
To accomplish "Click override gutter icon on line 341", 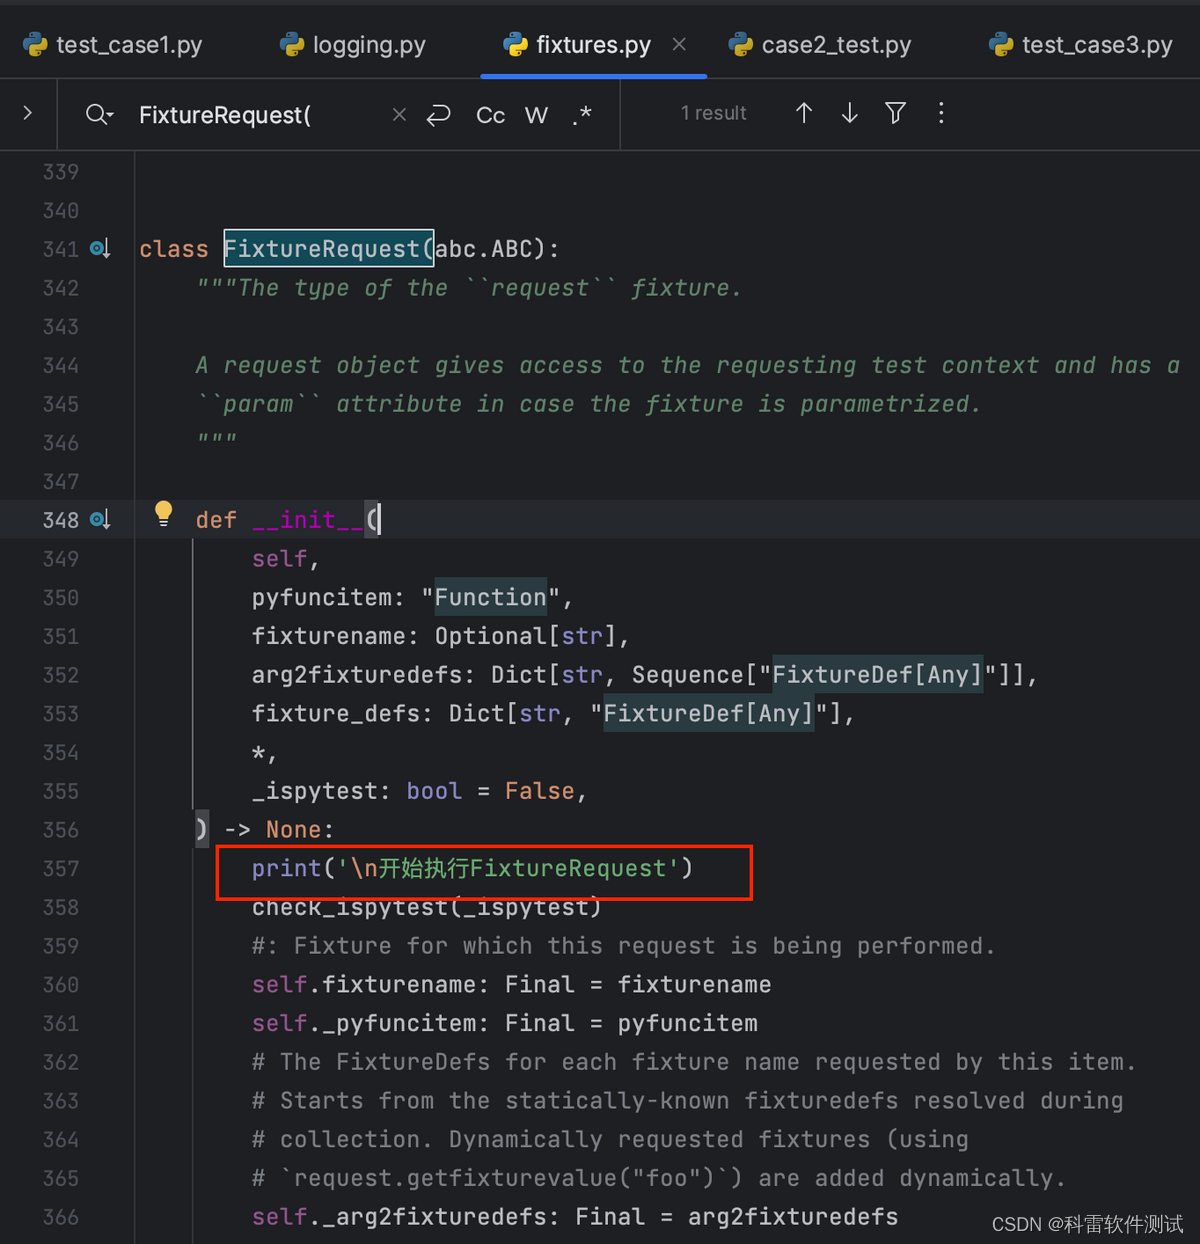I will [100, 249].
